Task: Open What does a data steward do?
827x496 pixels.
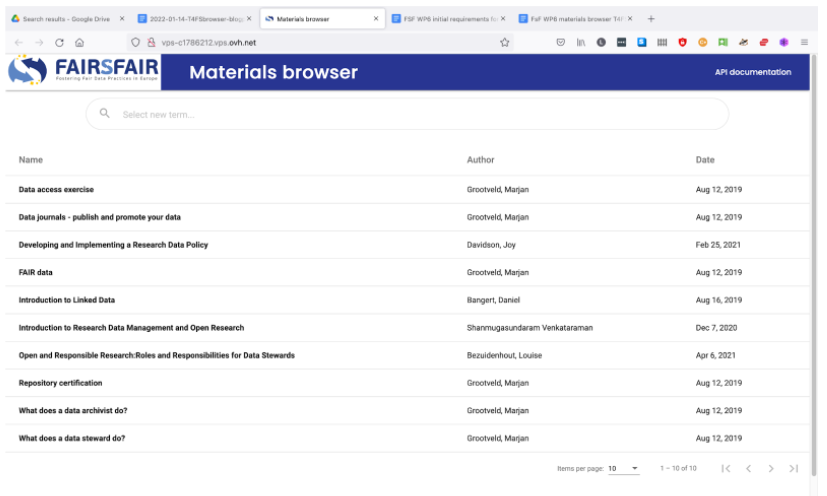Action: (72, 438)
